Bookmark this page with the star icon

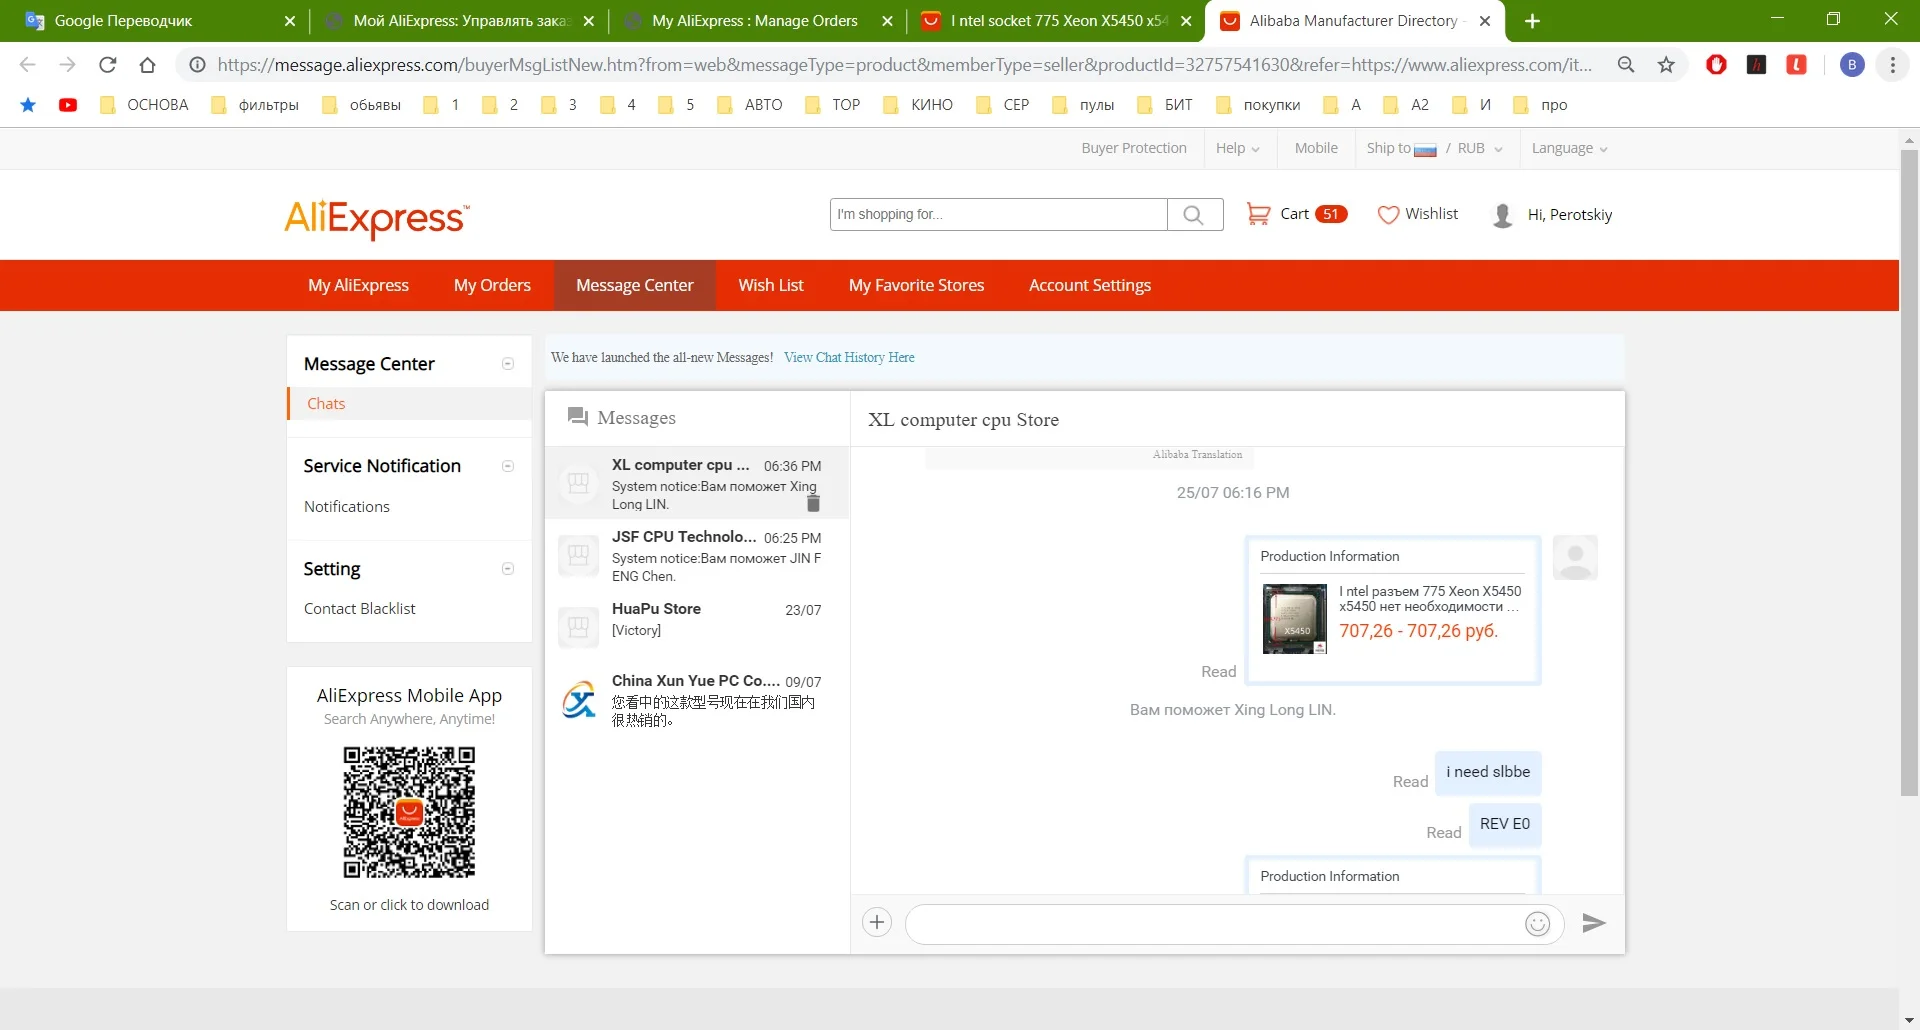point(1666,65)
